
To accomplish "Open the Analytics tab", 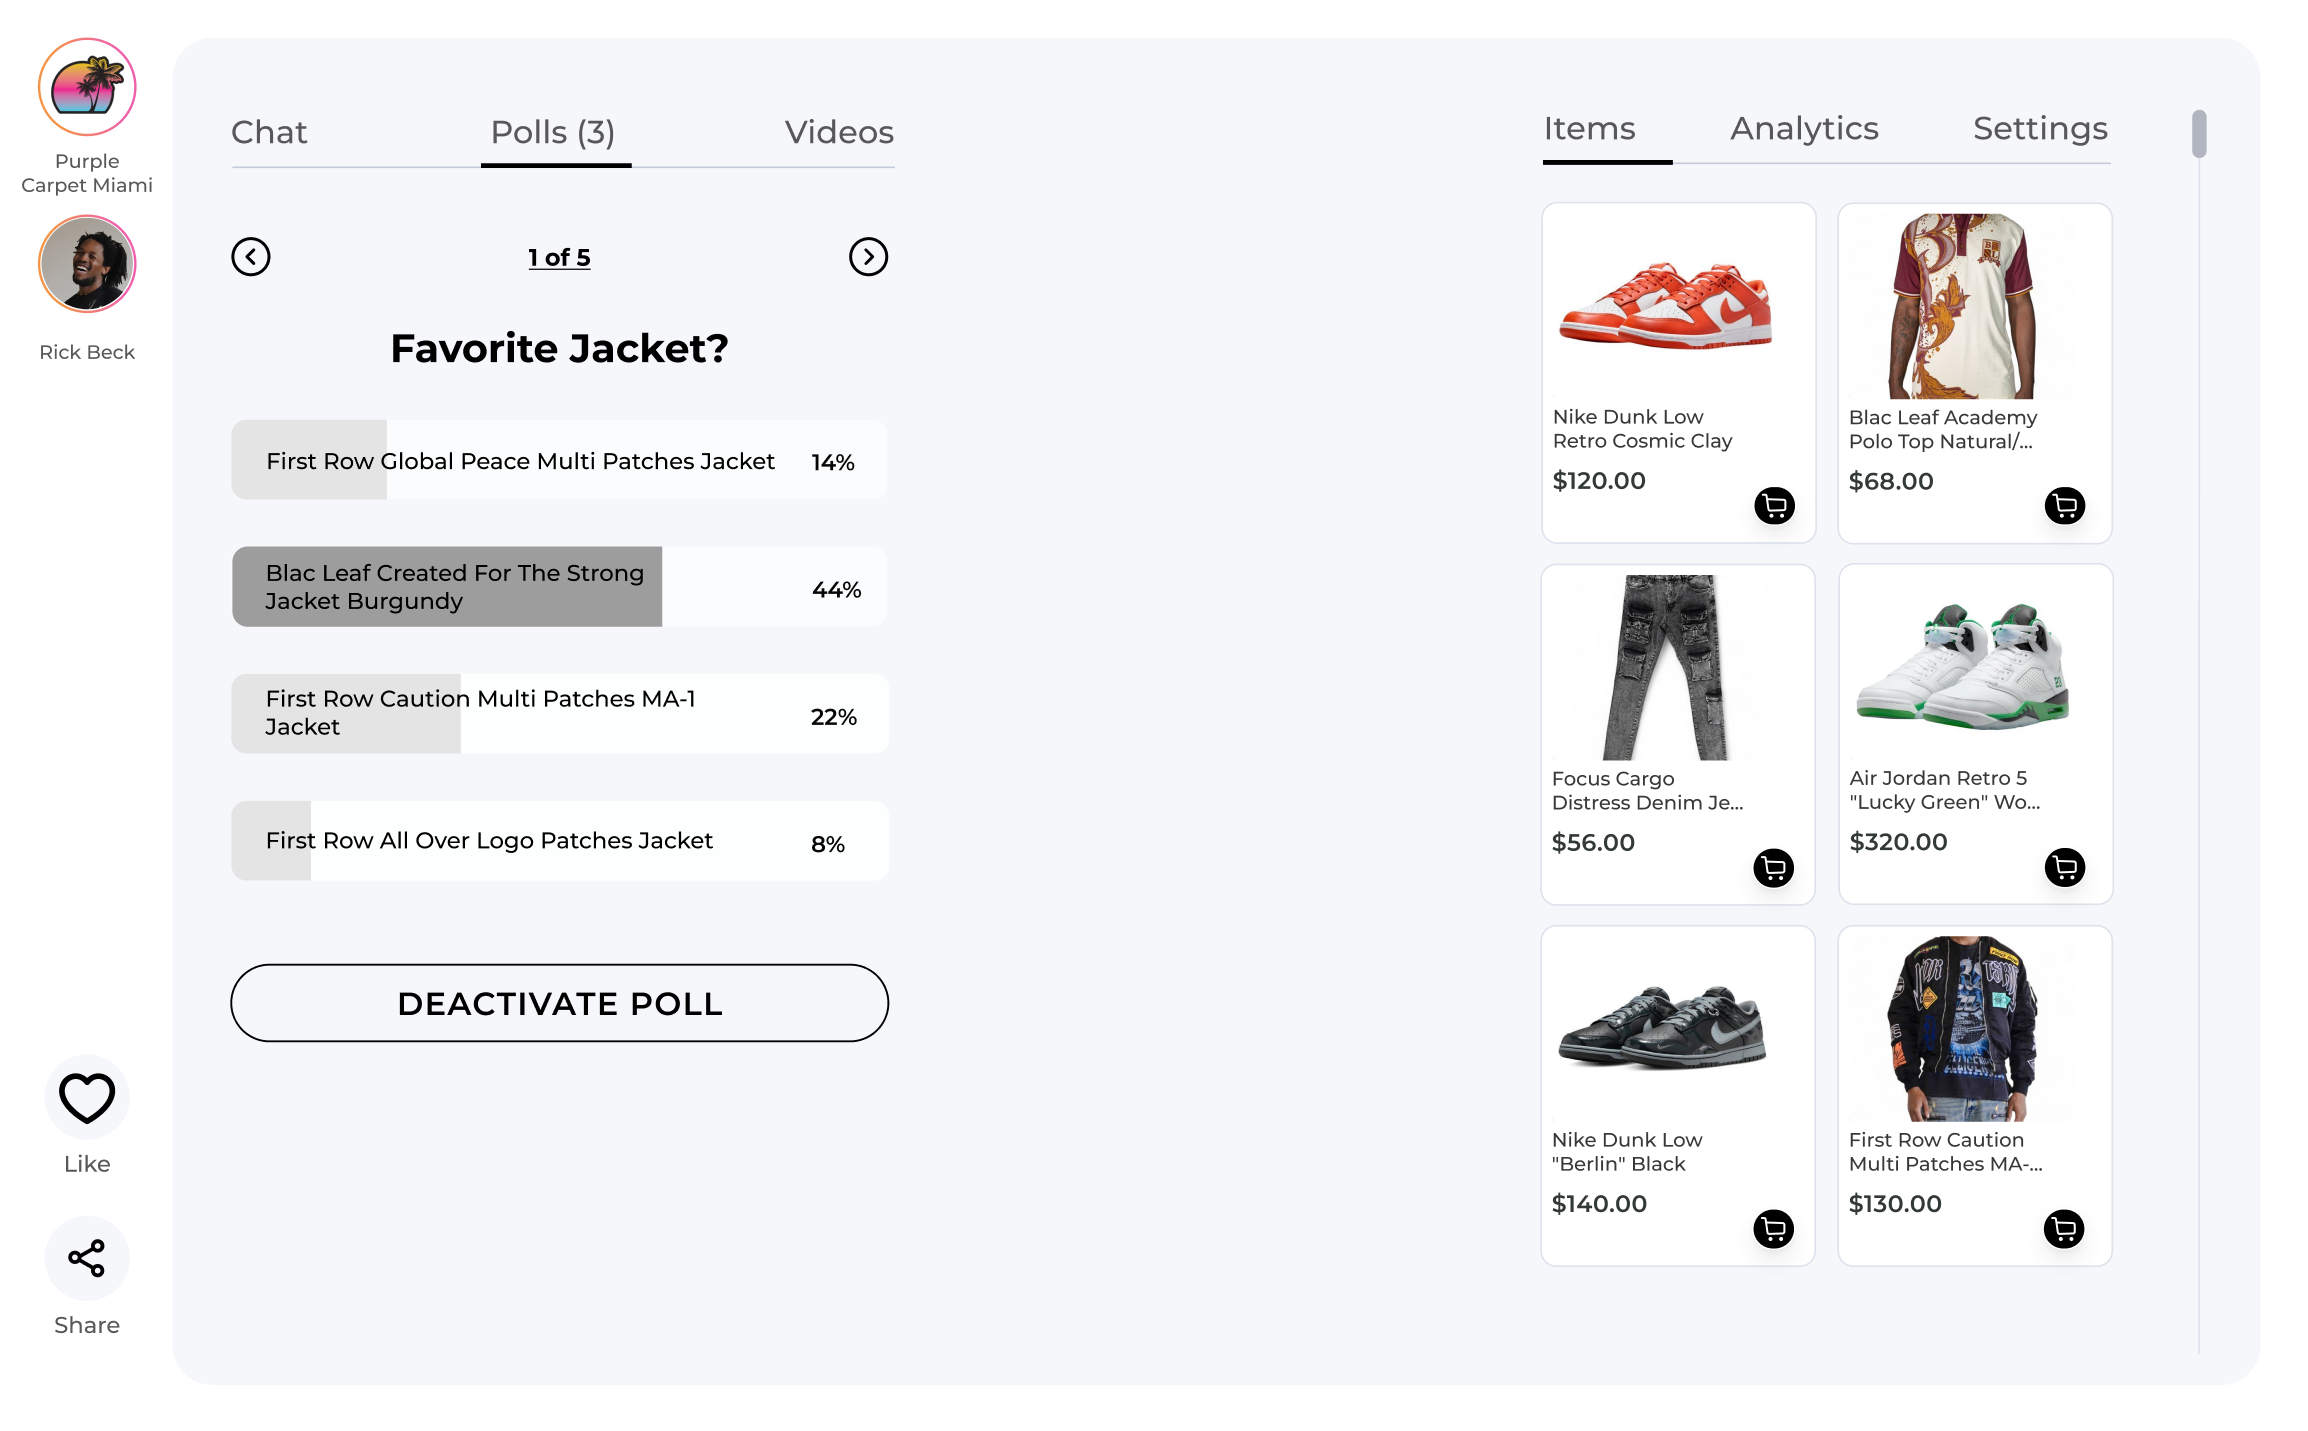I will (1804, 128).
